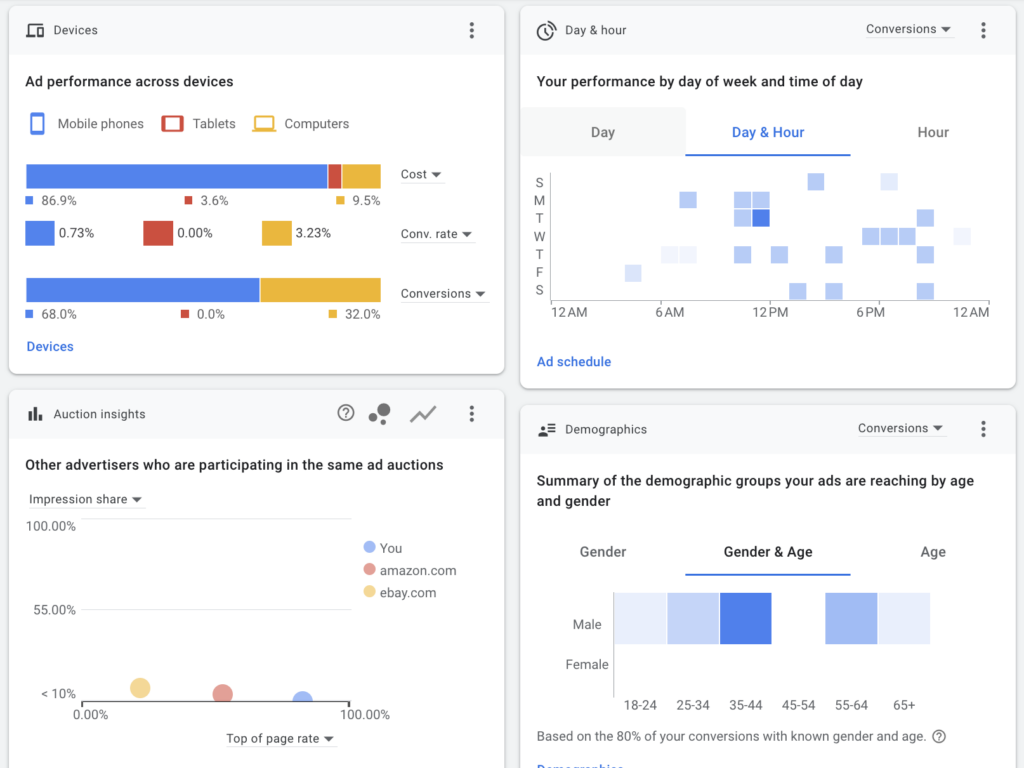
Task: Click the amazon.com bubble on the scatter plot
Action: pos(221,692)
